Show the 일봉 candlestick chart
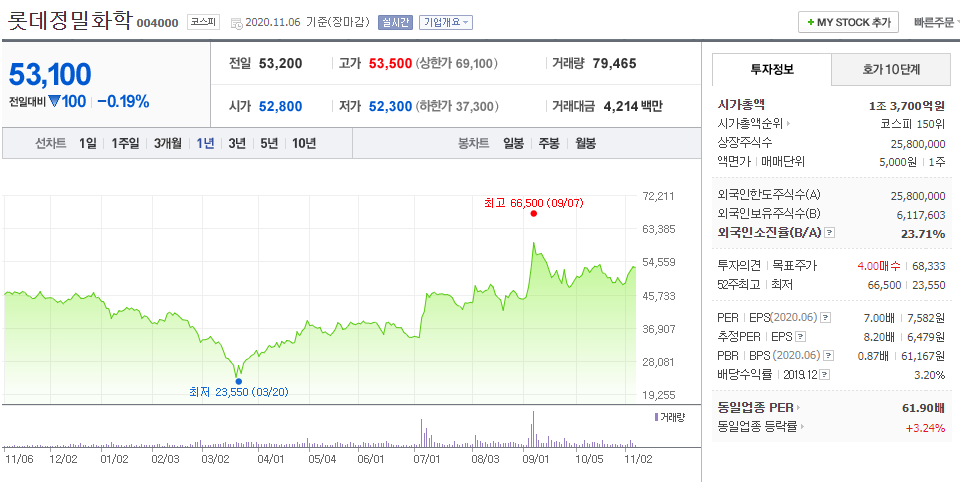 (x=514, y=144)
